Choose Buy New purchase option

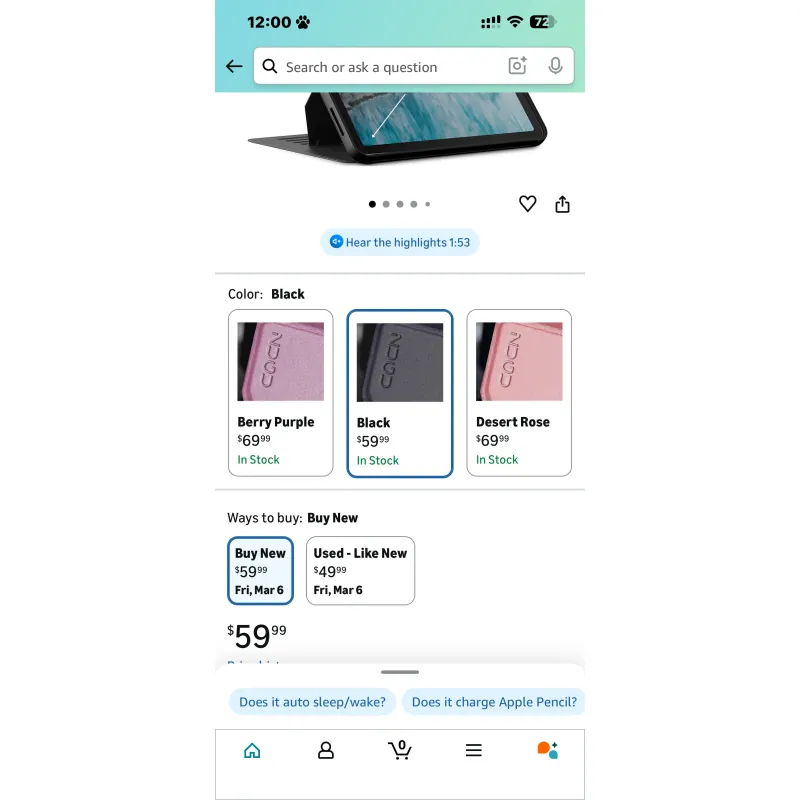coord(260,570)
